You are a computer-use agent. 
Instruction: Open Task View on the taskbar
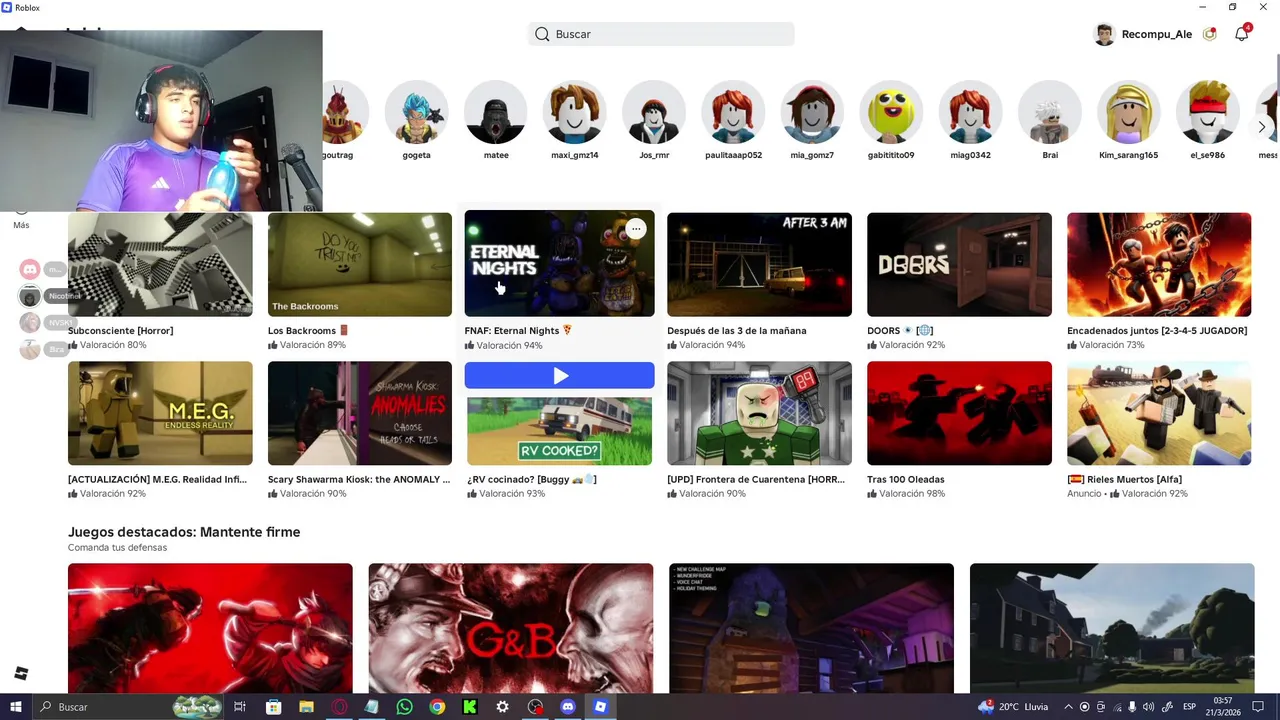click(x=240, y=707)
